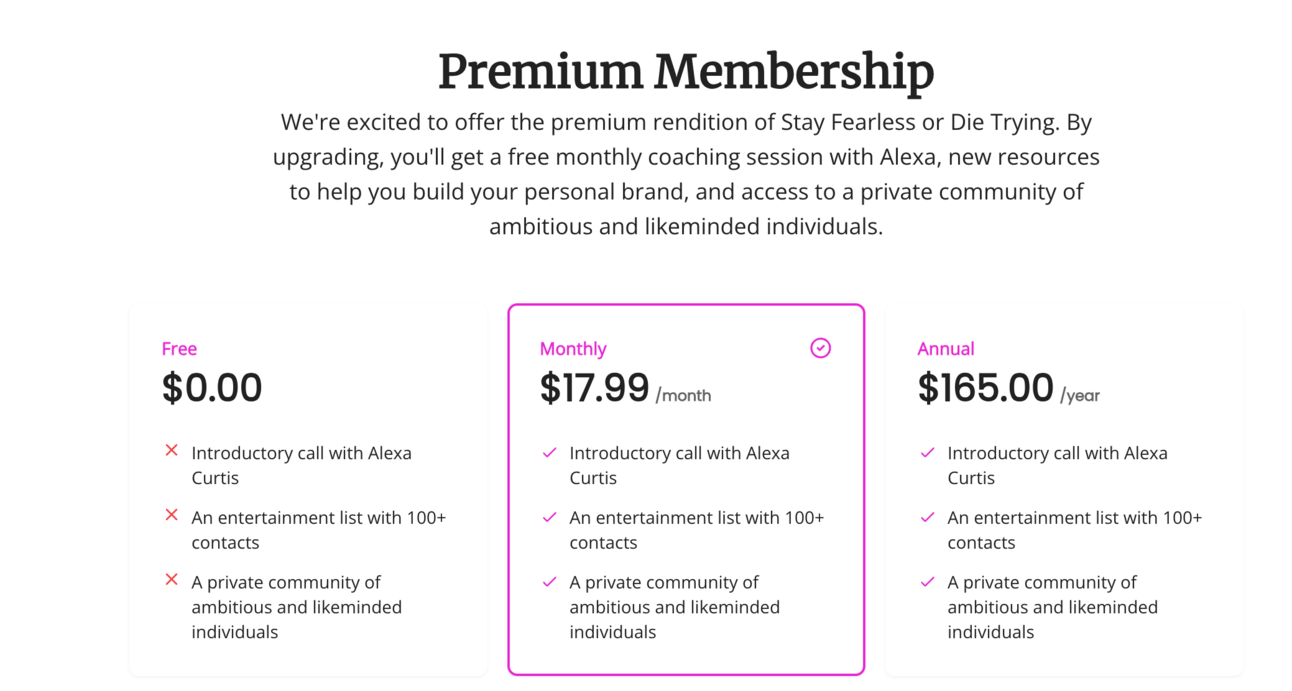
Task: Click the Annual plan's private community text
Action: 1052,607
